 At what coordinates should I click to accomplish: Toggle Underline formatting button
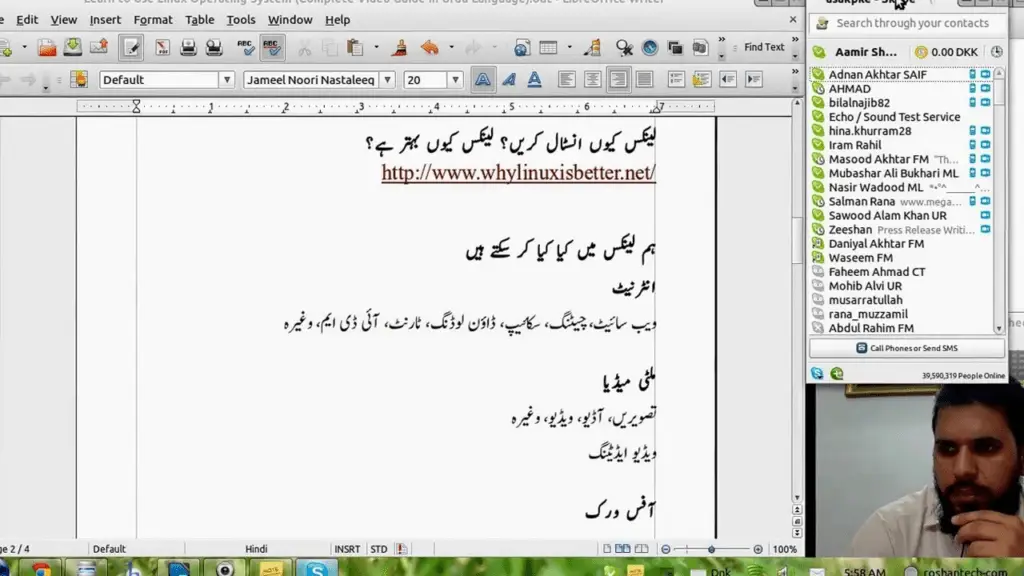[x=534, y=80]
